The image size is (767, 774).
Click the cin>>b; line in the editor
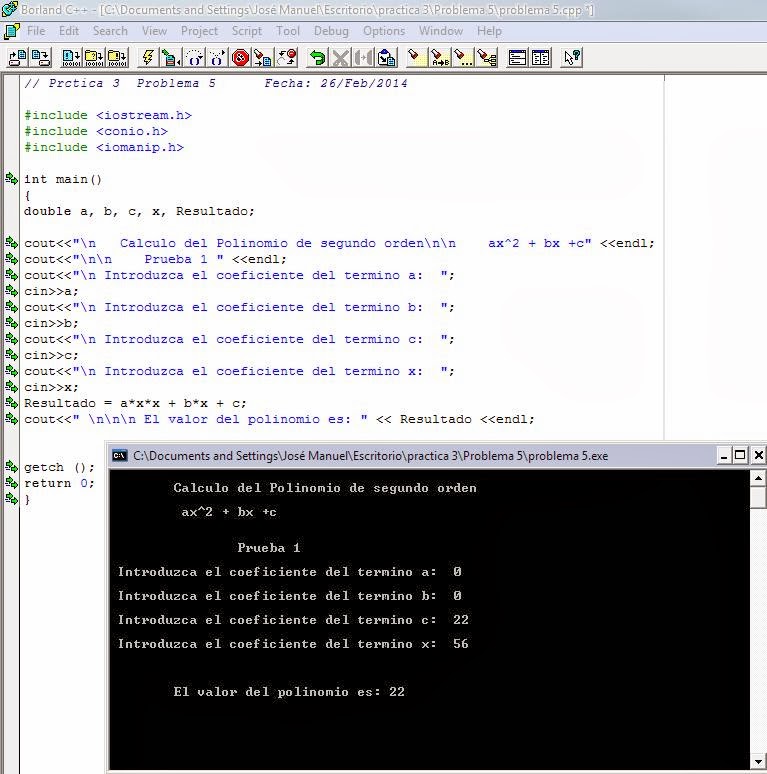[x=51, y=323]
